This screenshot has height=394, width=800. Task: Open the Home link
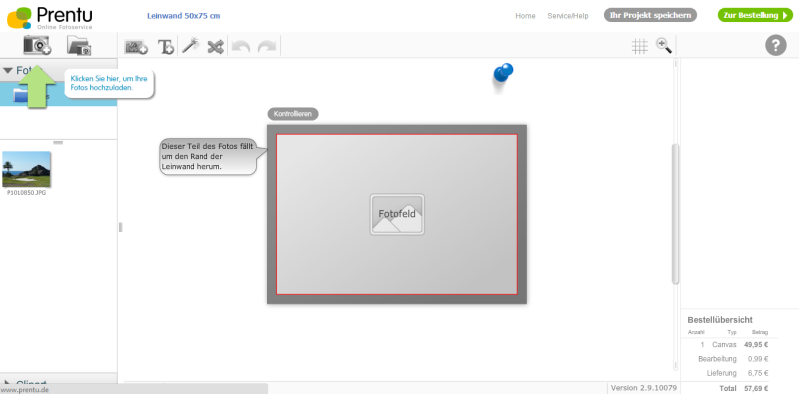tap(525, 16)
